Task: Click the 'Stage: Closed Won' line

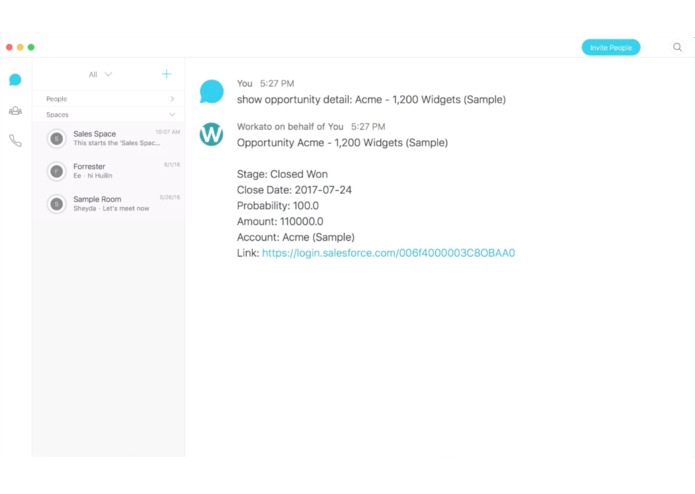Action: (x=282, y=174)
